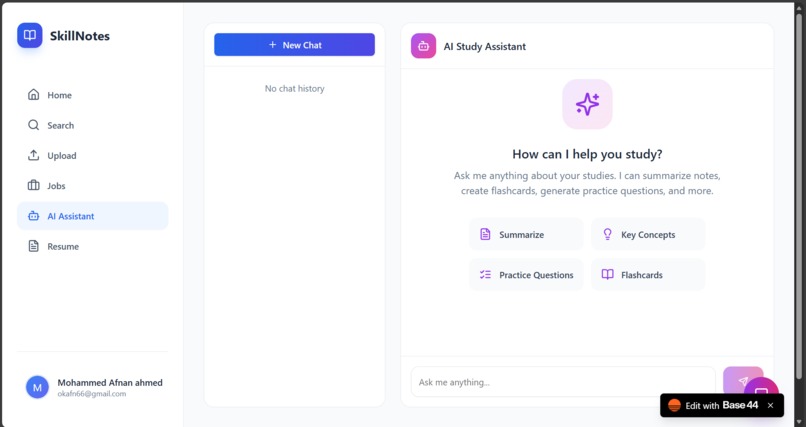Click Edit with Base44 badge text

tap(722, 405)
